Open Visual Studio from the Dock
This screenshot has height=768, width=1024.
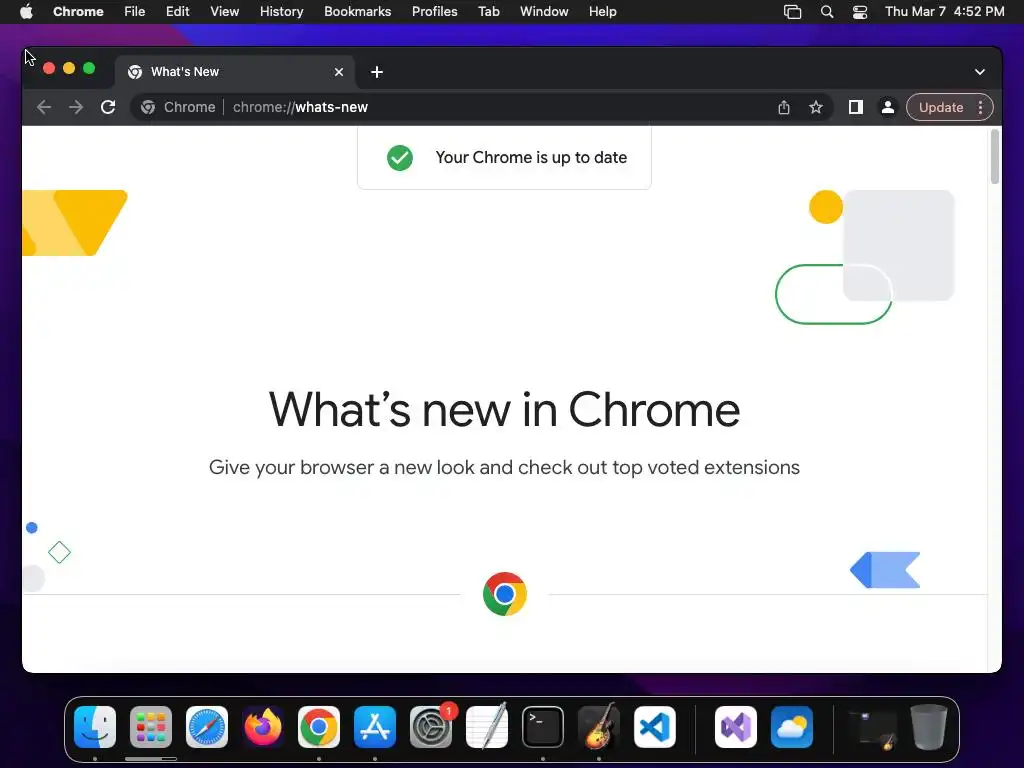click(x=736, y=727)
